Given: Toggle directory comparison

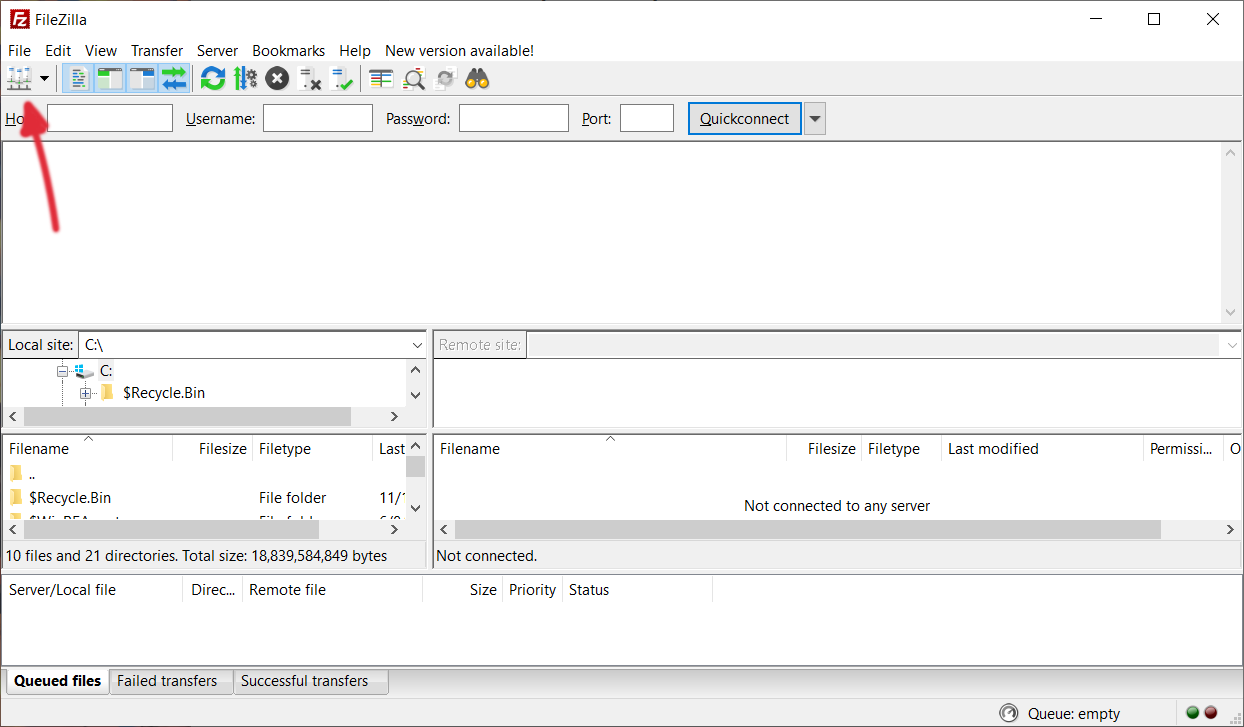Looking at the screenshot, I should [413, 78].
